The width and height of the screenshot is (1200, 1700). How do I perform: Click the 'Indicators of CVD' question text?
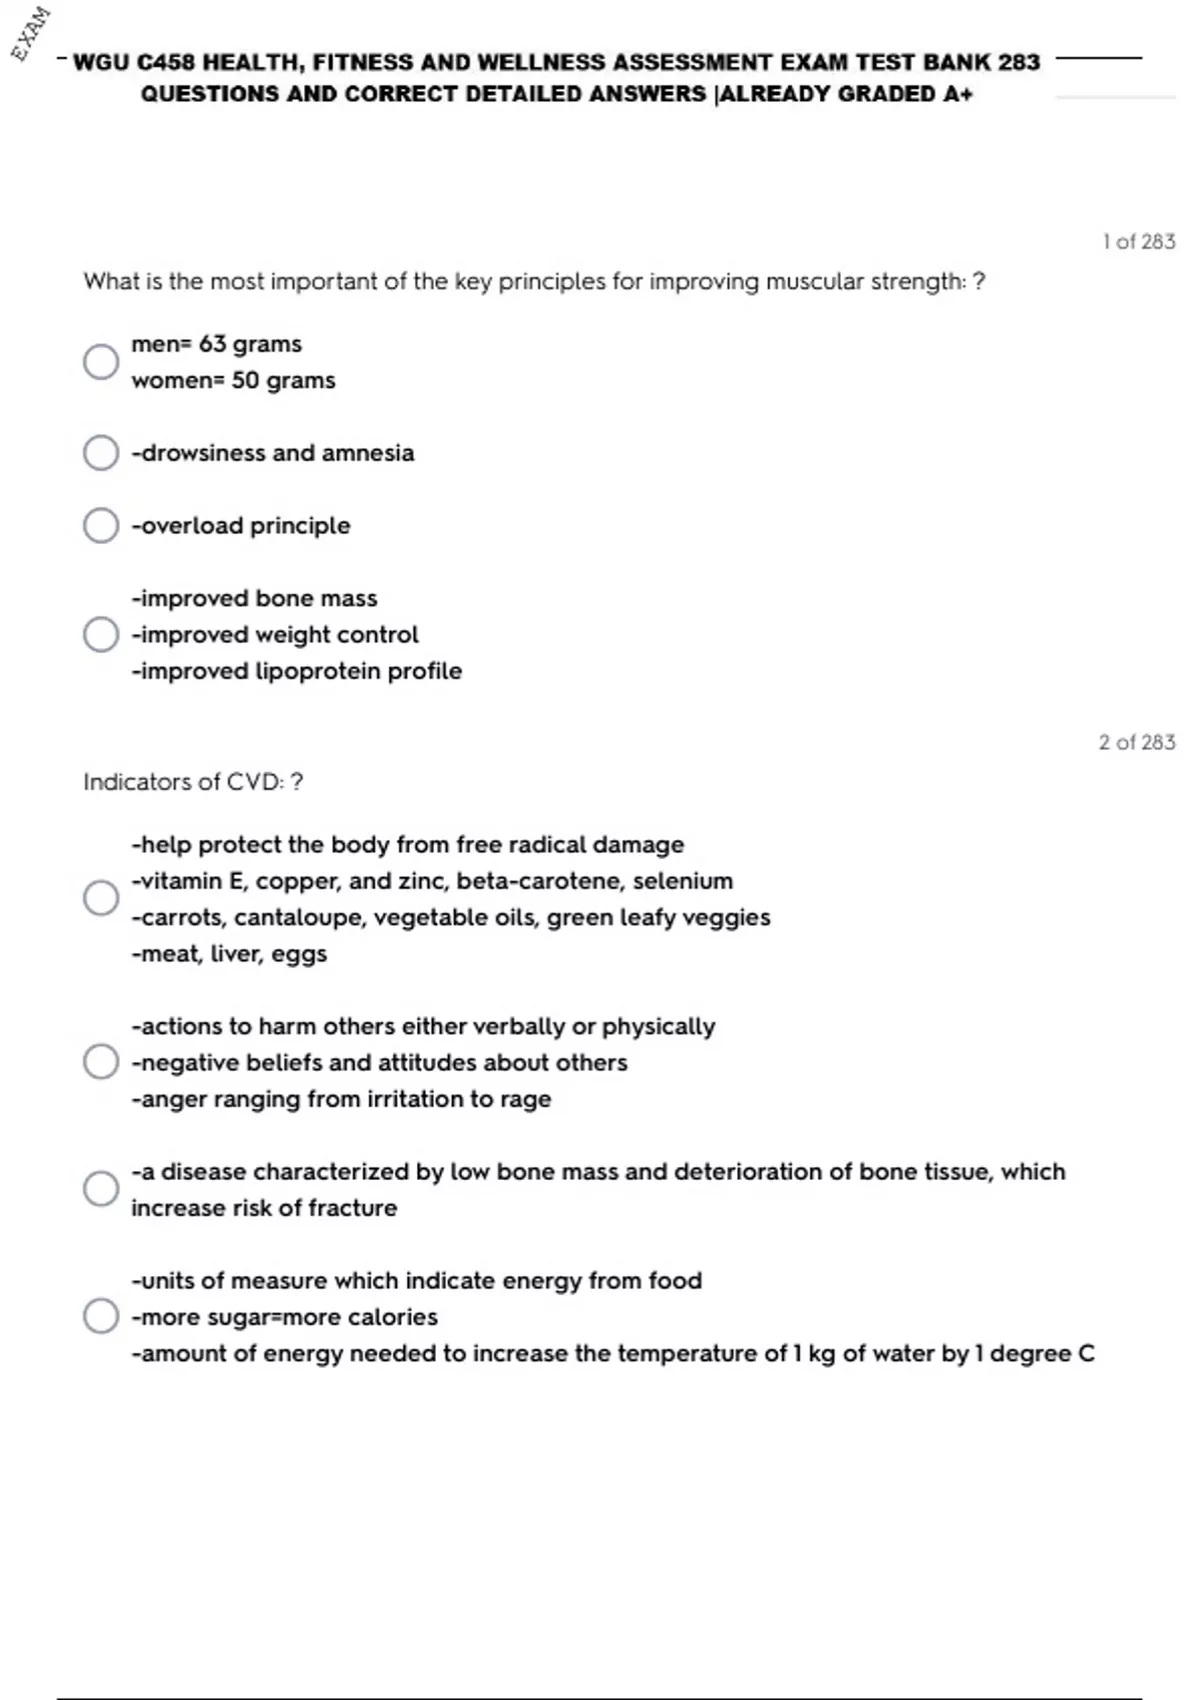193,782
